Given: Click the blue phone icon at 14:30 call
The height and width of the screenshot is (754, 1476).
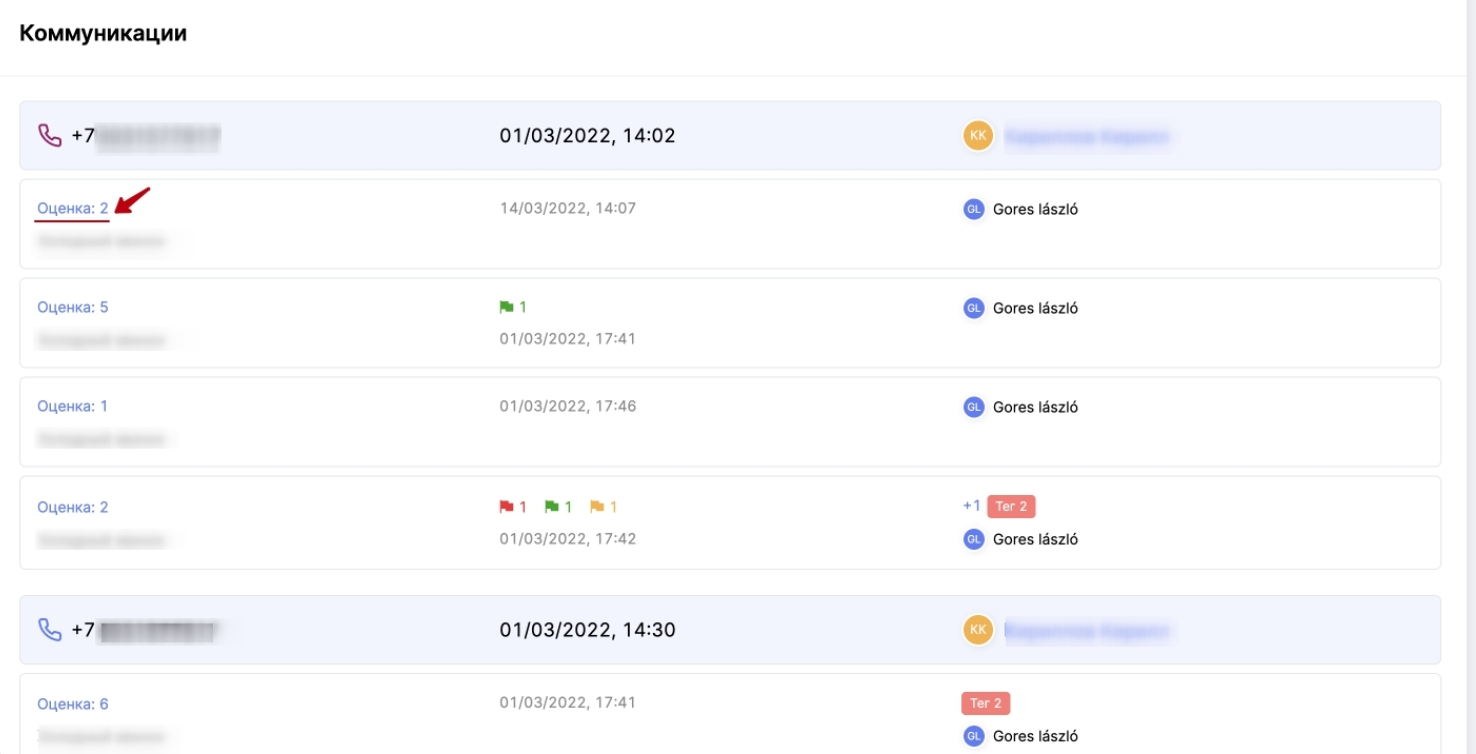Looking at the screenshot, I should tap(50, 630).
